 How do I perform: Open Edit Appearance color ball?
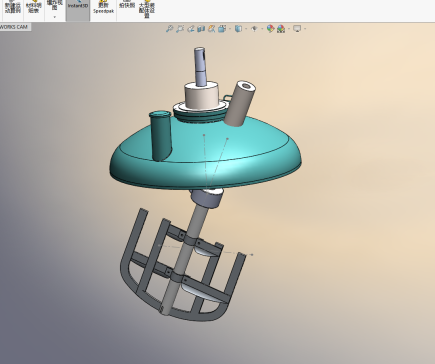pyautogui.click(x=270, y=29)
